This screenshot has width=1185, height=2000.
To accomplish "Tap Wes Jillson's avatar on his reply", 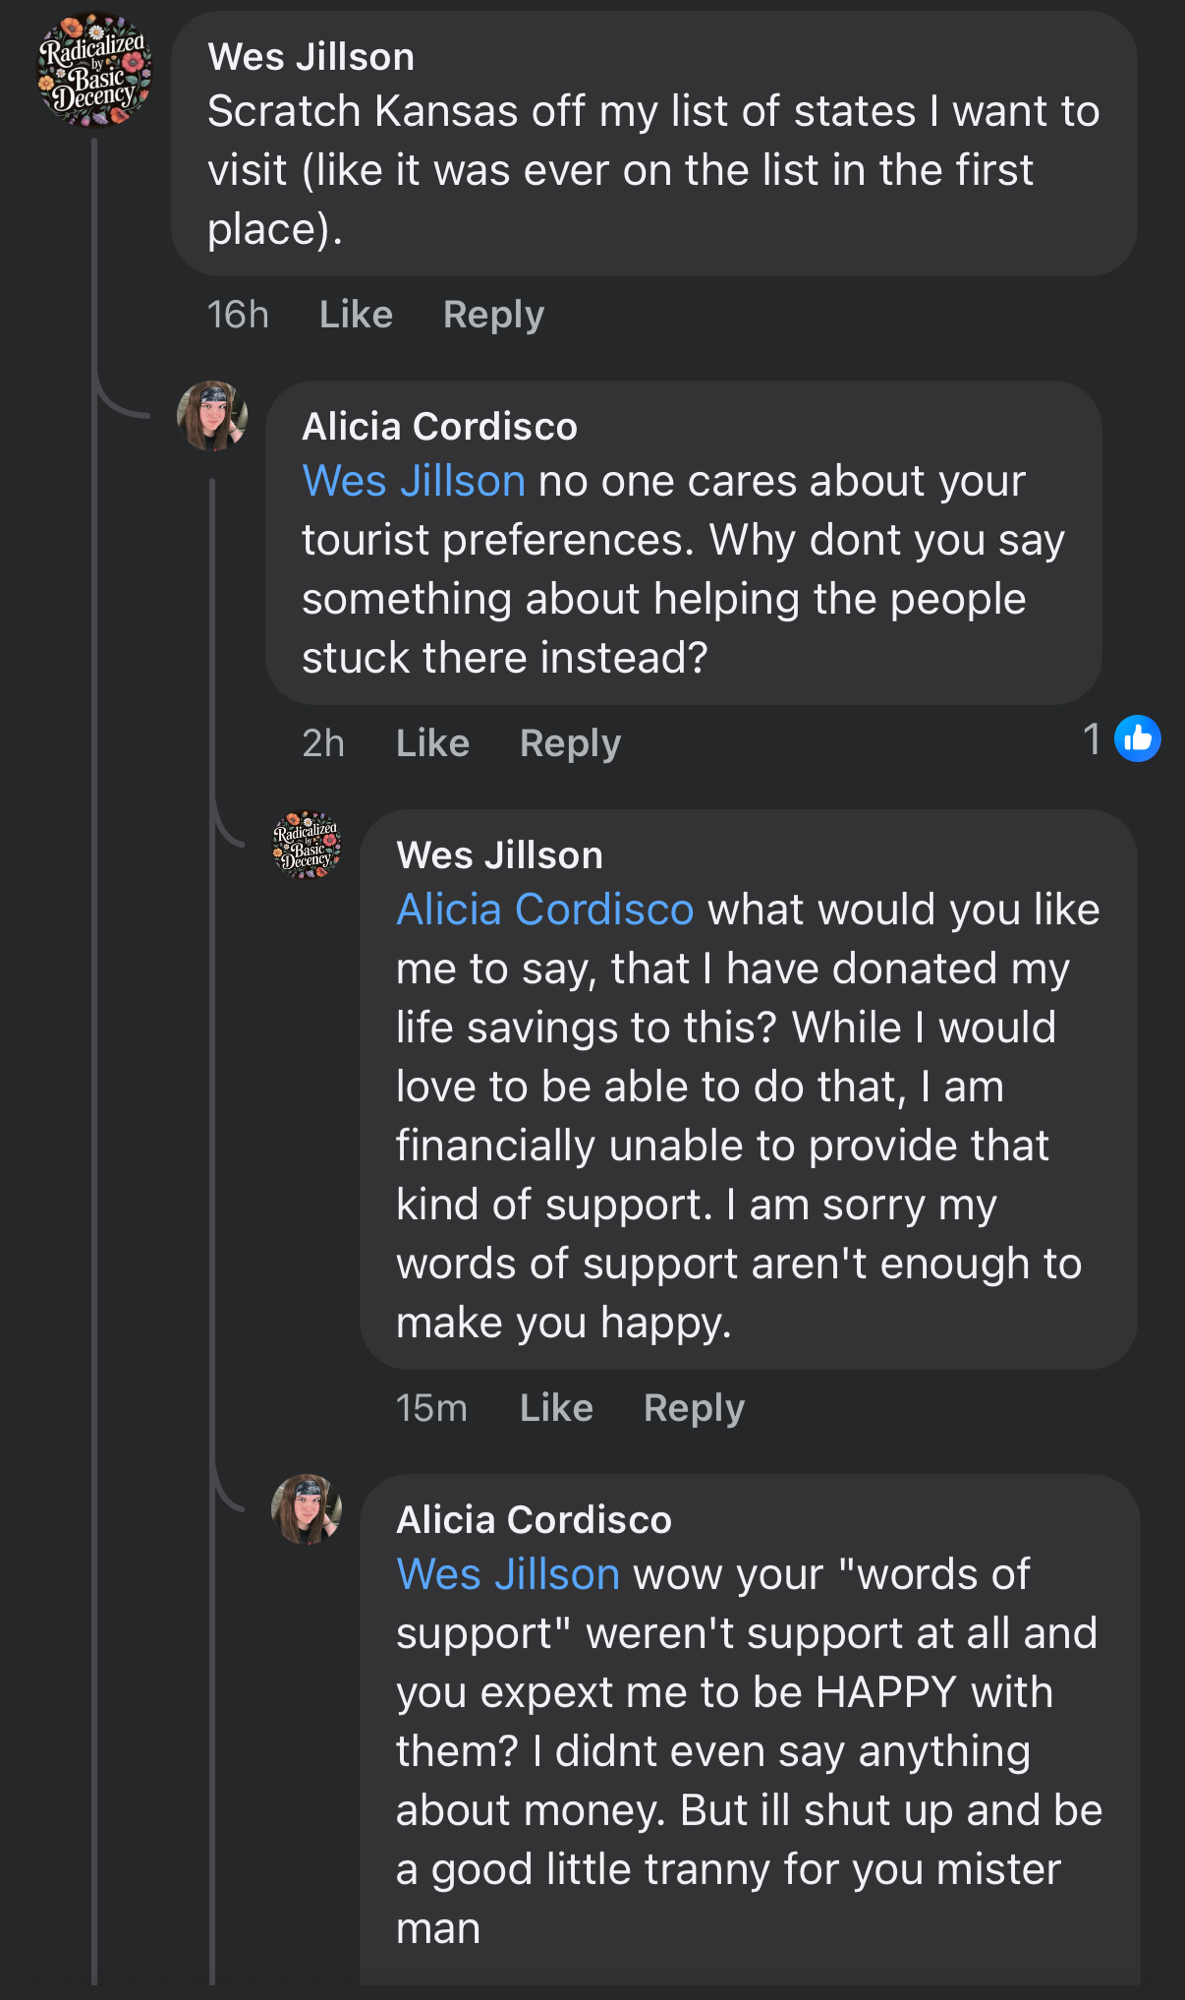I will (307, 845).
